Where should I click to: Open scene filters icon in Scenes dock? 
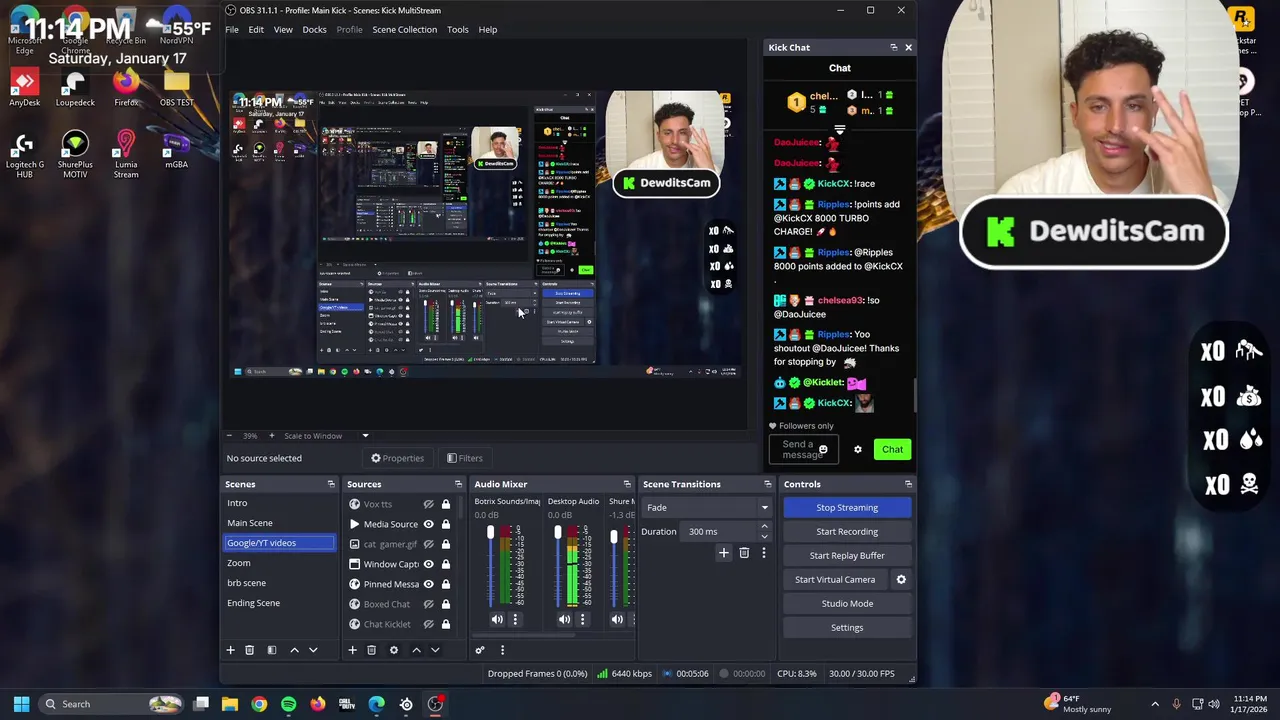click(271, 650)
